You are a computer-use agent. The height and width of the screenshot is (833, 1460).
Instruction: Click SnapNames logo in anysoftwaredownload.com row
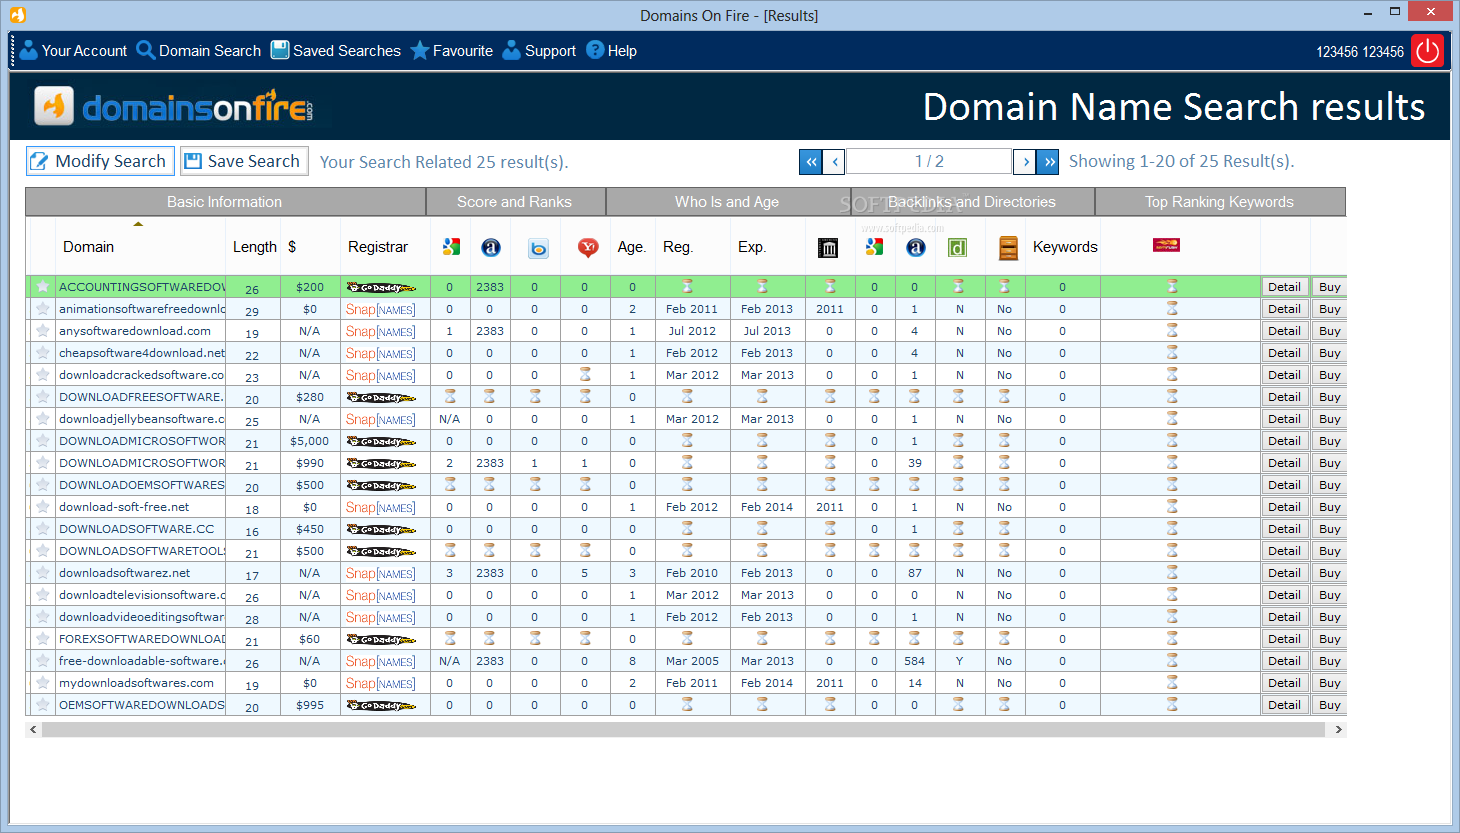(x=380, y=331)
